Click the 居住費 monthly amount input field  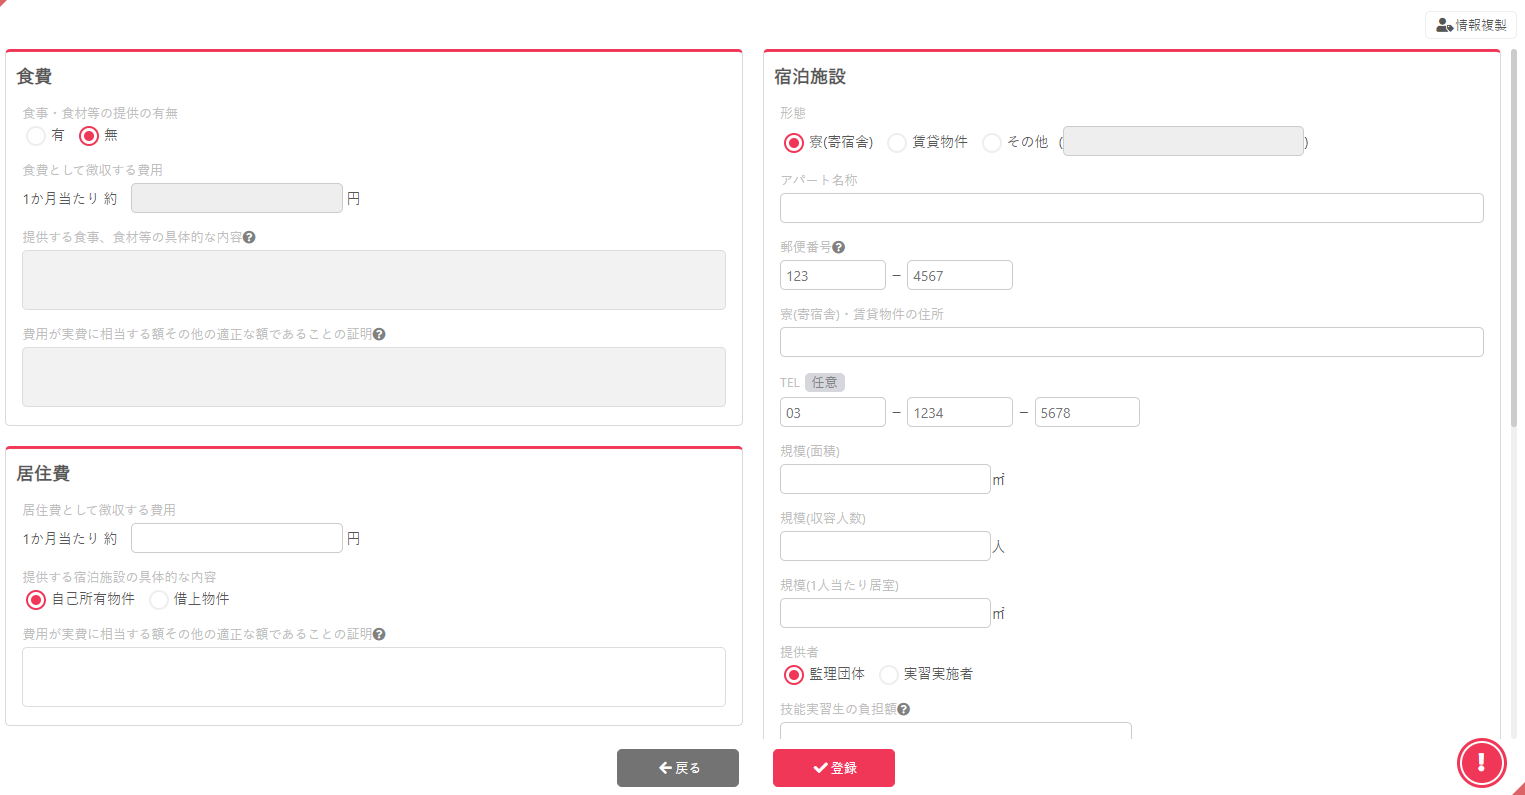(x=237, y=538)
